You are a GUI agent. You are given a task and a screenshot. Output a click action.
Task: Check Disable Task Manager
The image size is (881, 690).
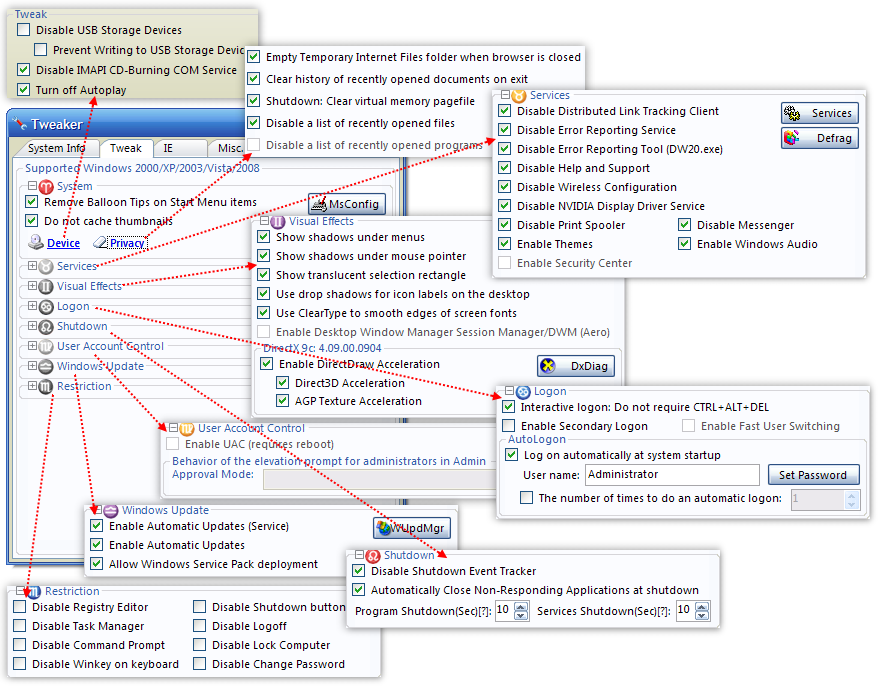coord(20,626)
